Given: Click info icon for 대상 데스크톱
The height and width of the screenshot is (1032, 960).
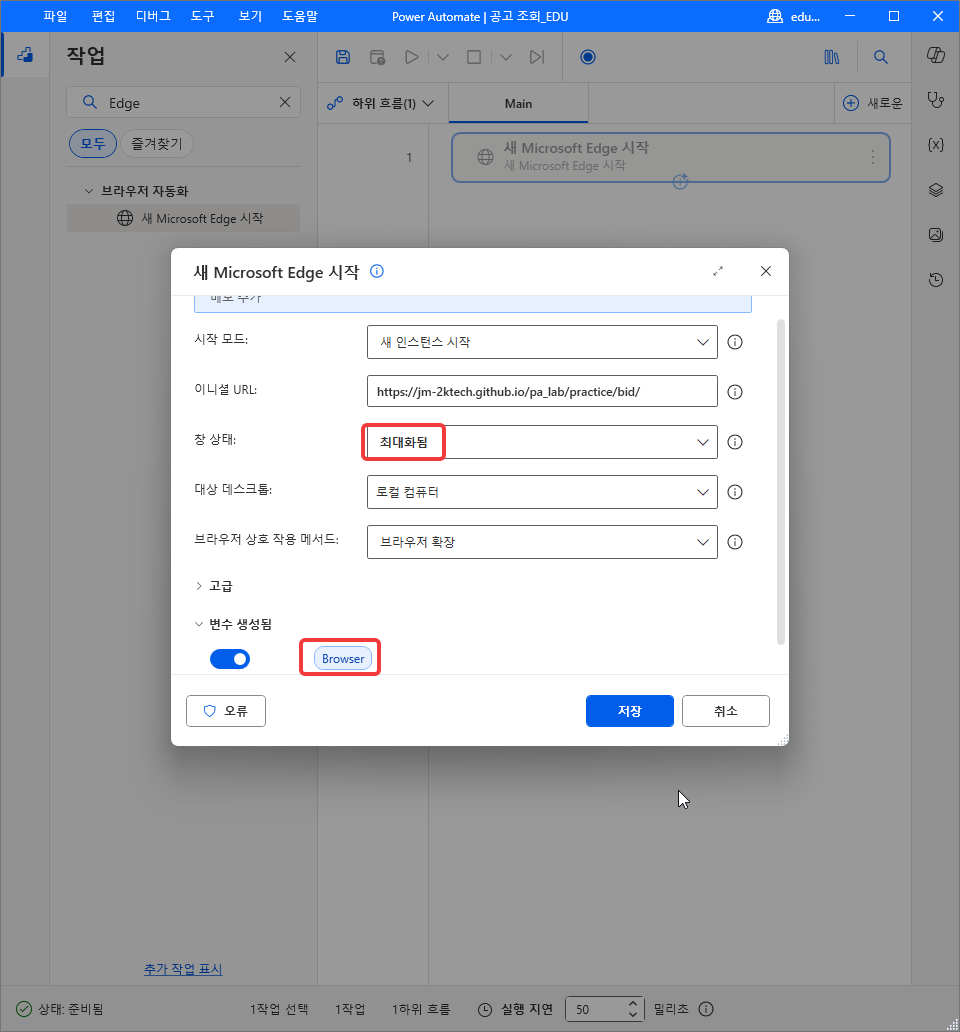Looking at the screenshot, I should click(x=735, y=492).
